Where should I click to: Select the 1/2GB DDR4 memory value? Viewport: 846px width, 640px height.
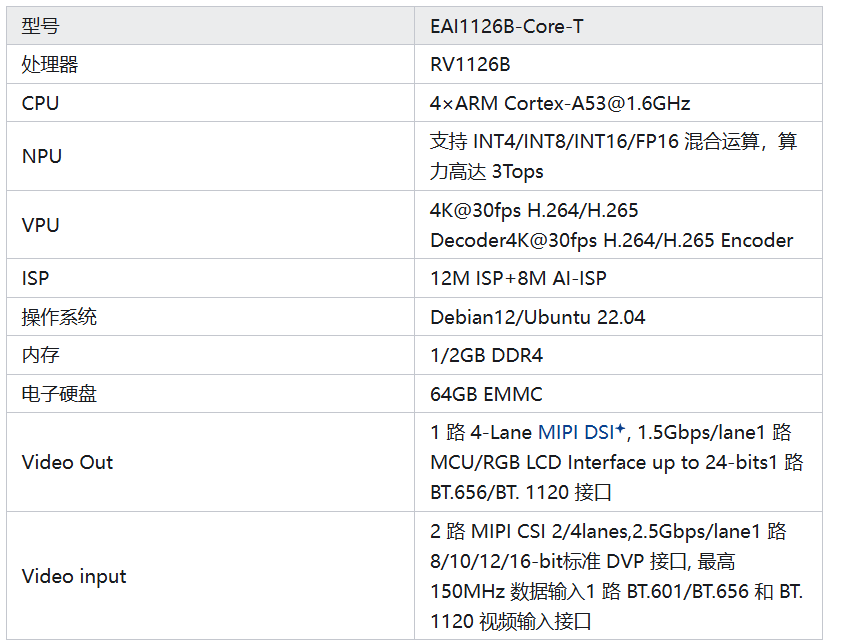[x=486, y=355]
